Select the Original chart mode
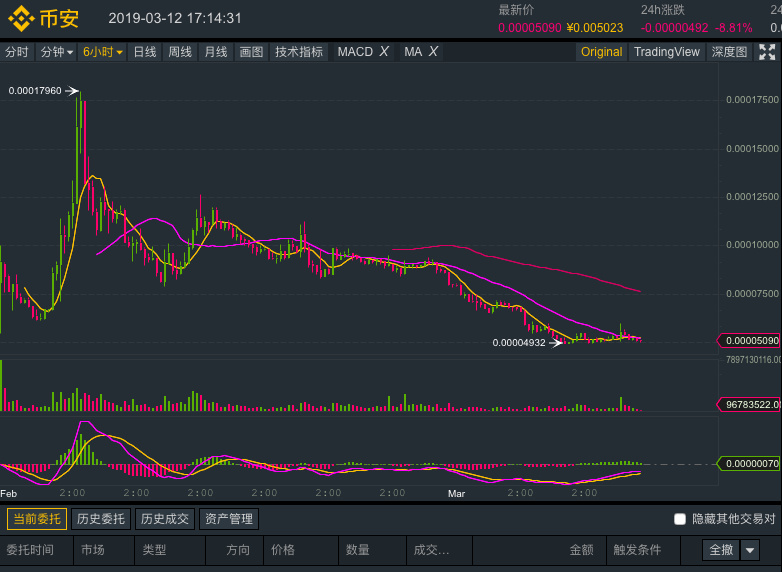Viewport: 782px width, 572px height. (601, 52)
